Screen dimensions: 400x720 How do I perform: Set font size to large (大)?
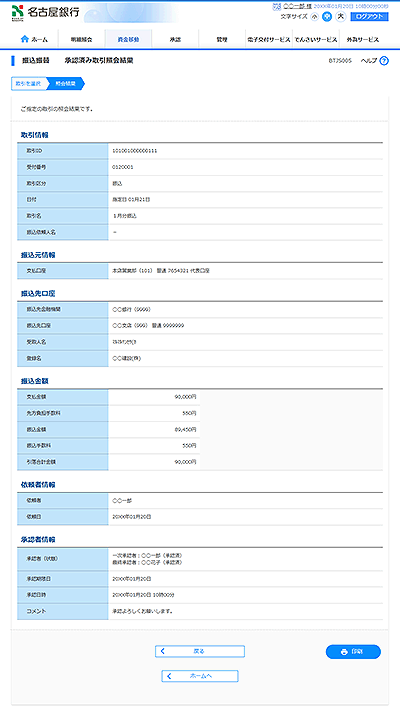tap(340, 17)
